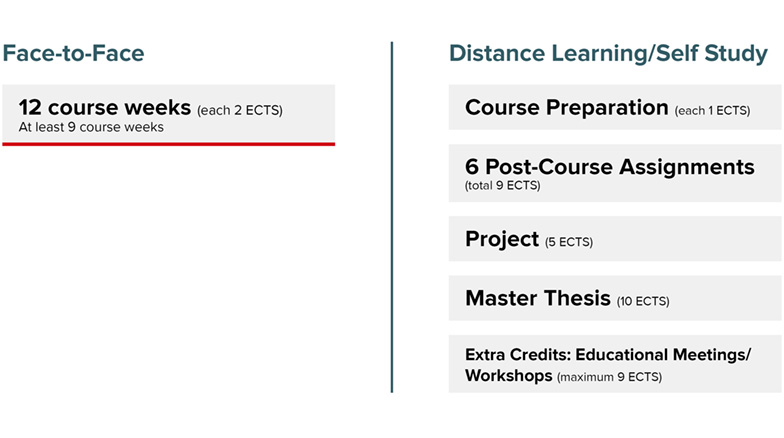Click the Face-to-Face heading
784x438 pixels.
click(x=73, y=53)
